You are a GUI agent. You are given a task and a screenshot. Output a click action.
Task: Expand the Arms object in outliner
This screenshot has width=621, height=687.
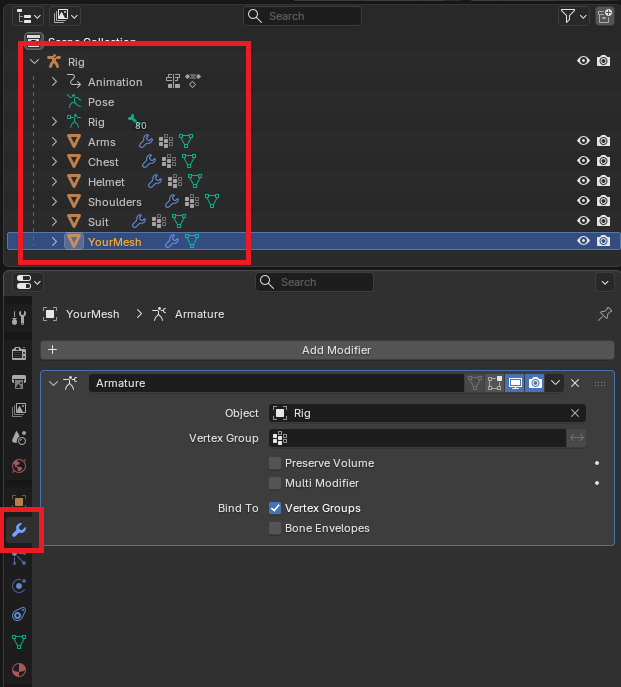55,142
